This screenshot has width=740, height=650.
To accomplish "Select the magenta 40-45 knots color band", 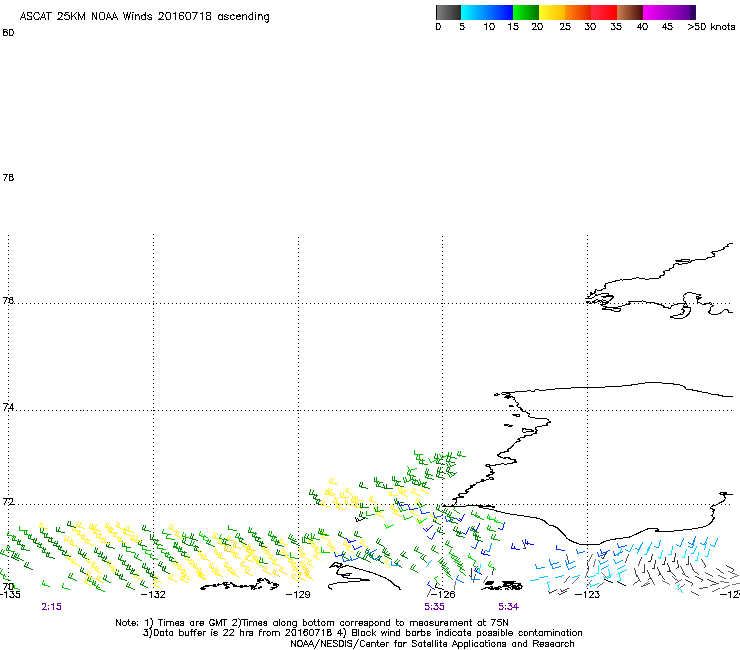I will click(655, 12).
